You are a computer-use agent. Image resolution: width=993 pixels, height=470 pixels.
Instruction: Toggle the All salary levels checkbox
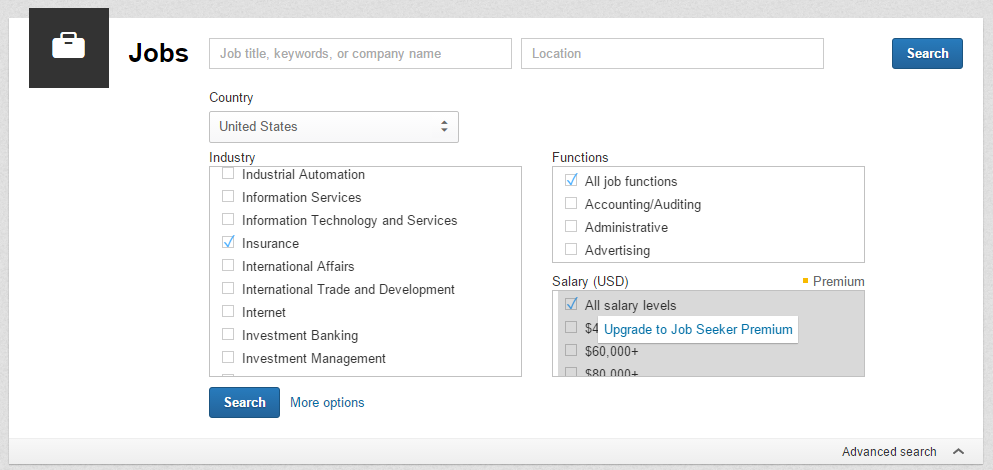coord(571,305)
